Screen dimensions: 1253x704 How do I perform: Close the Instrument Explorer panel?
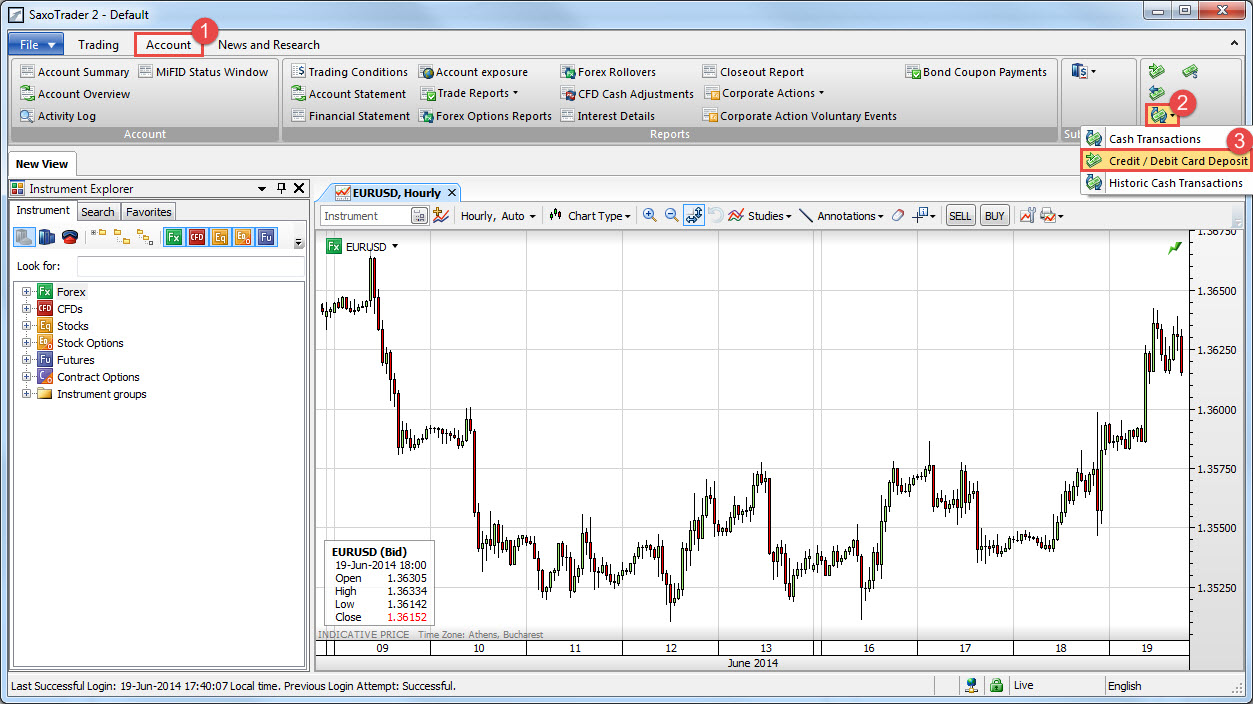pos(298,188)
